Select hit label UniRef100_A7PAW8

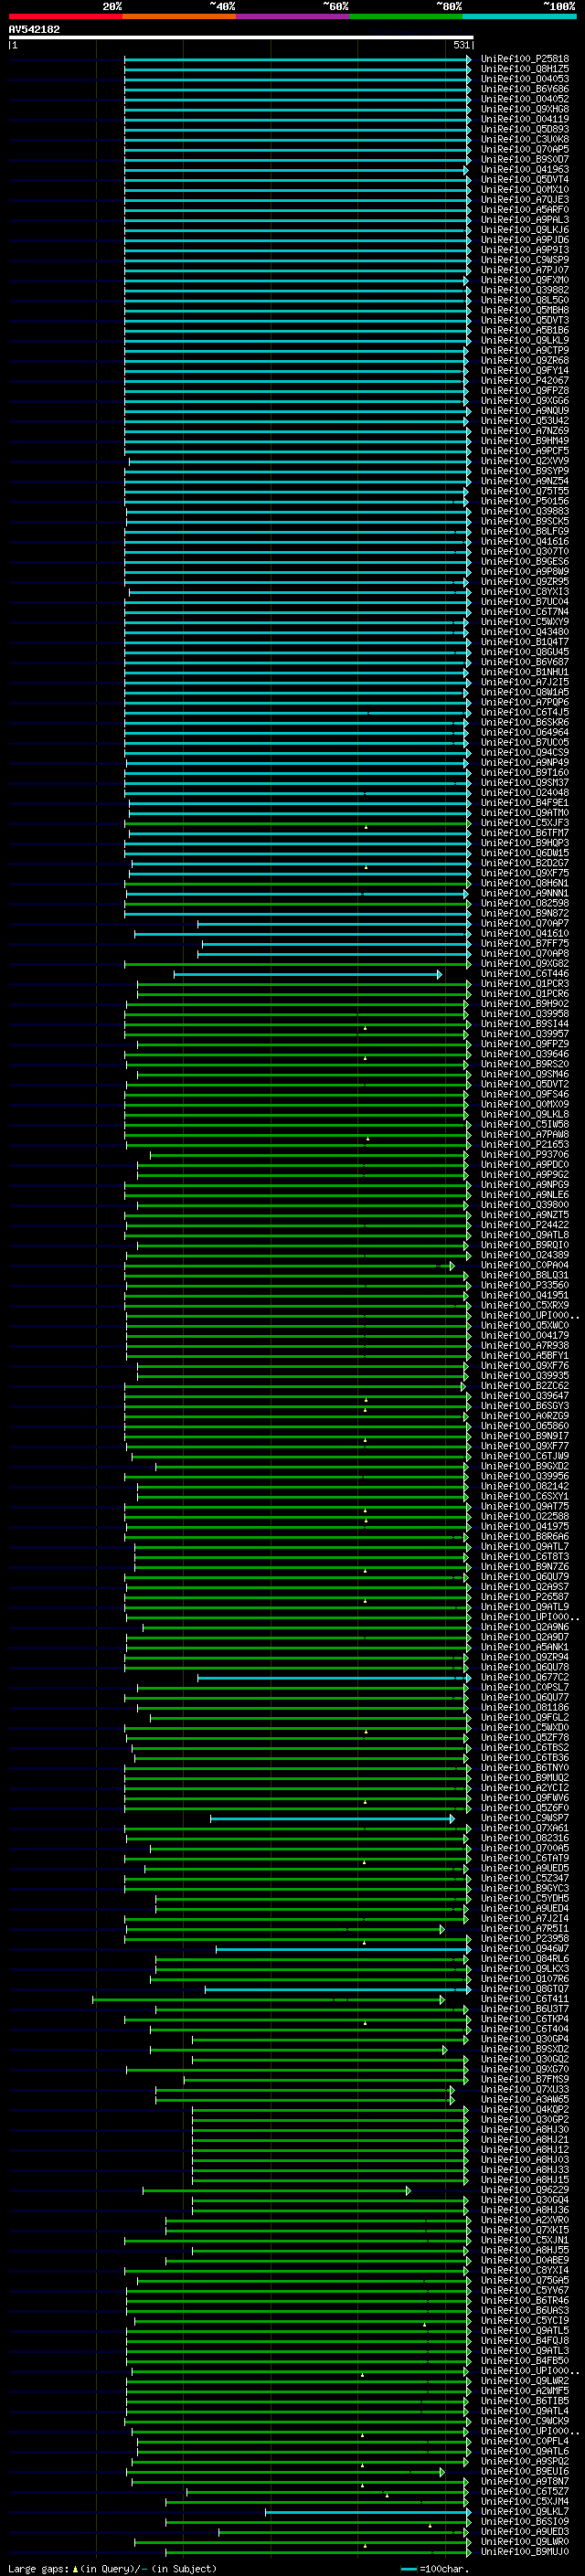point(525,1135)
